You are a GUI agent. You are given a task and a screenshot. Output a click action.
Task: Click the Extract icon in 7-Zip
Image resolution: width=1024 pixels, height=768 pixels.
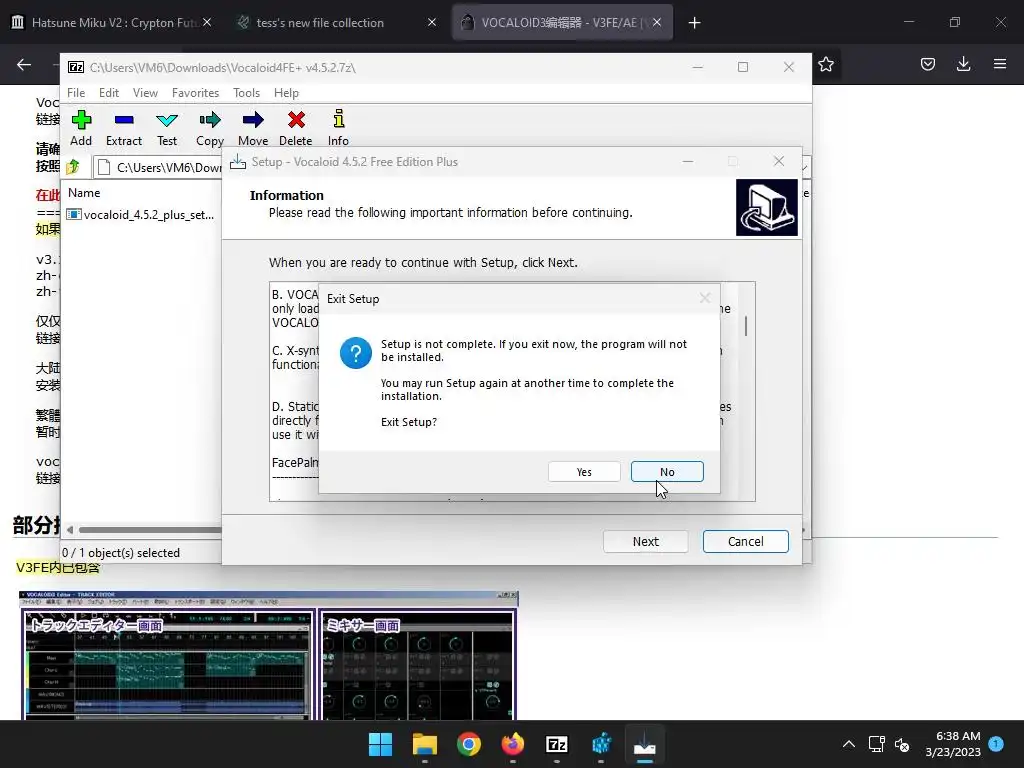coord(123,120)
